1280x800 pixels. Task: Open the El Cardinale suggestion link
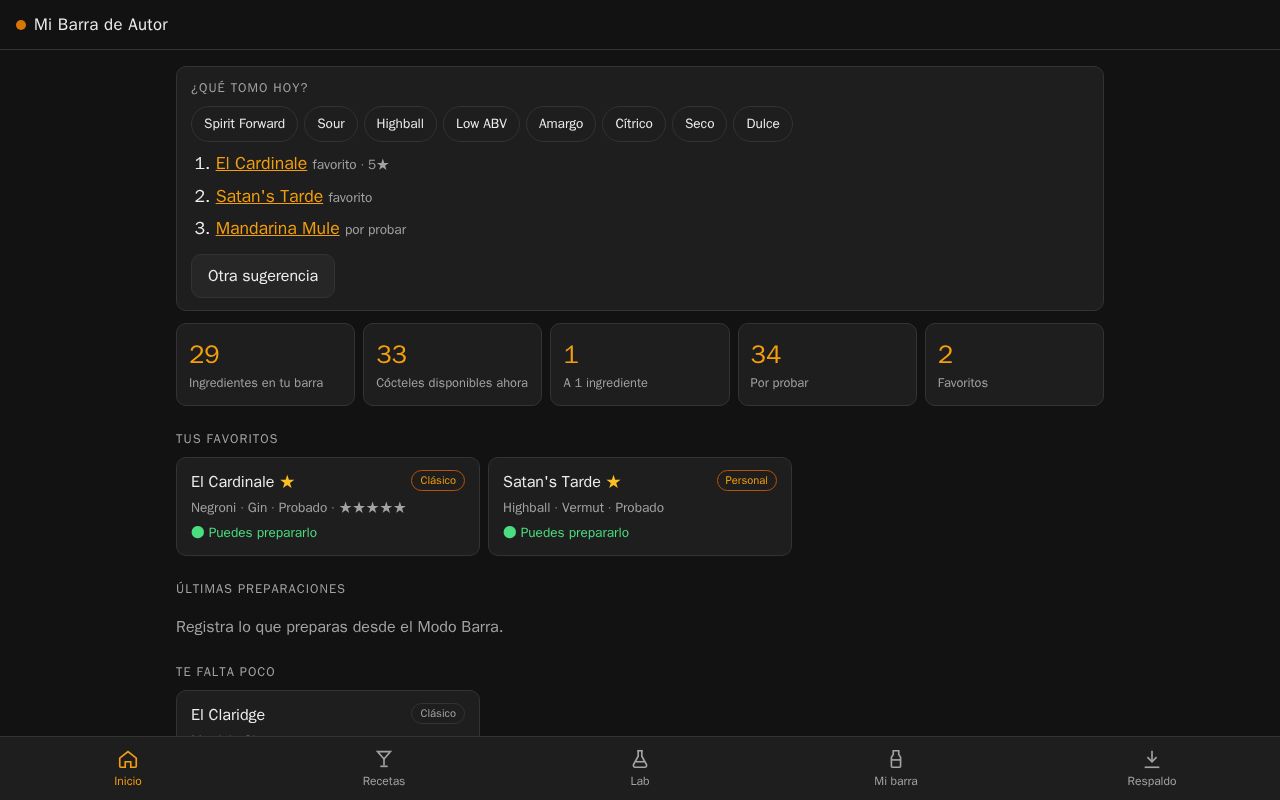click(261, 163)
